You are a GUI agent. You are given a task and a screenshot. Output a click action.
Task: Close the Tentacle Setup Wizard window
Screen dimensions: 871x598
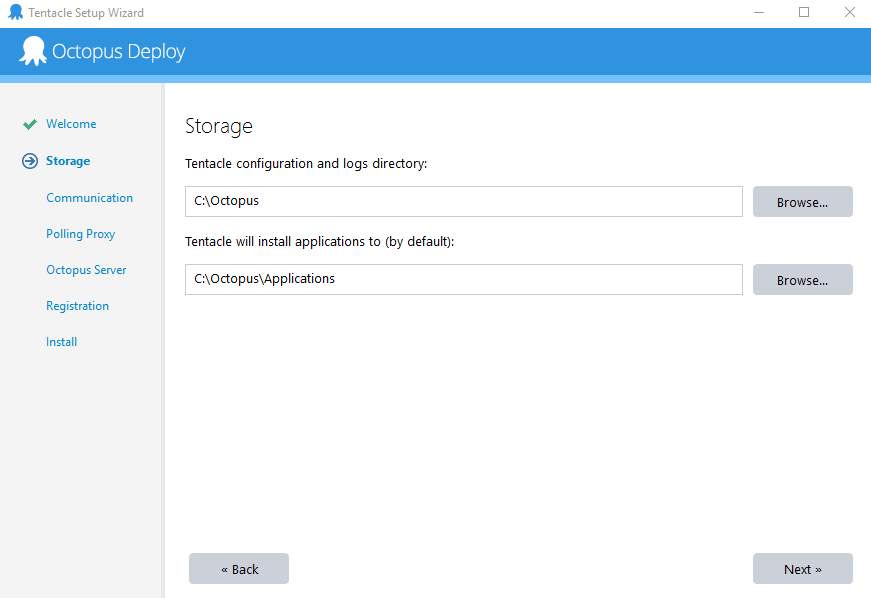[x=849, y=12]
